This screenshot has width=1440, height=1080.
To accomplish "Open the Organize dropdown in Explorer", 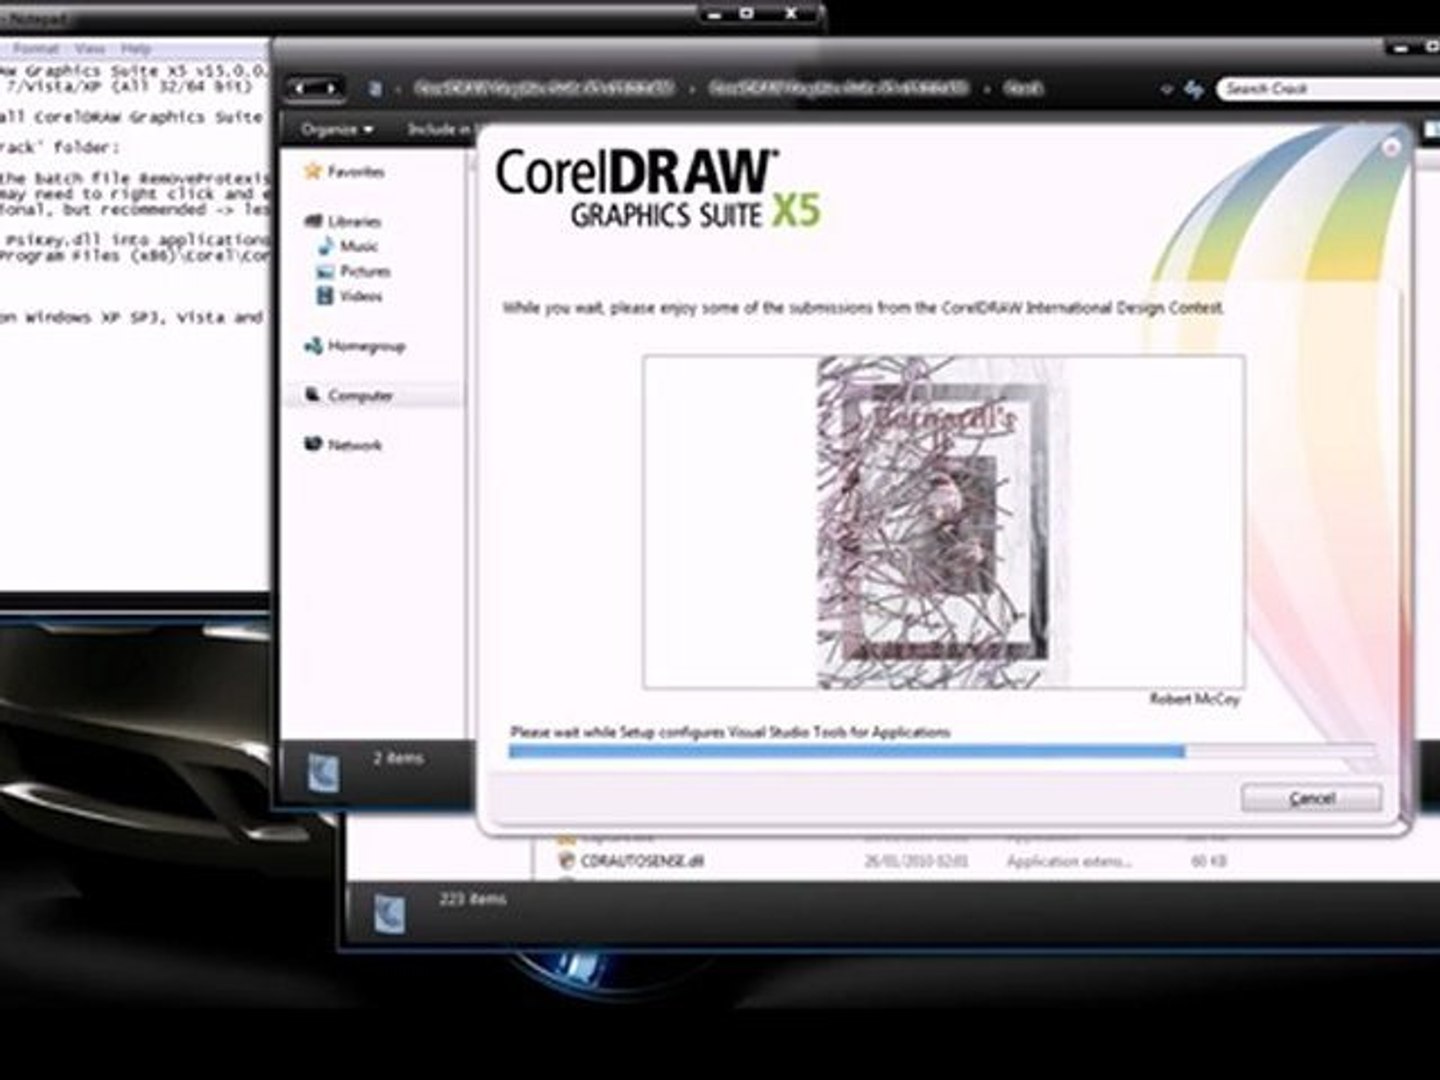I will tap(336, 130).
